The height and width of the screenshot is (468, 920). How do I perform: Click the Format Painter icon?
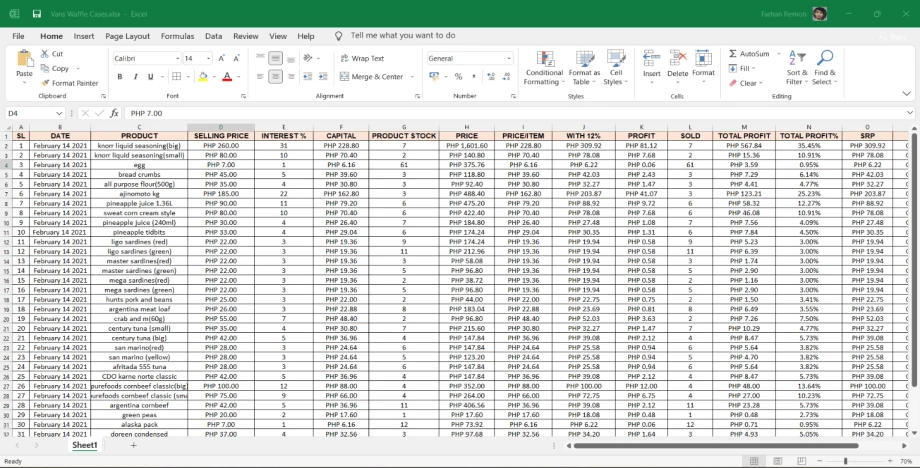pos(46,83)
